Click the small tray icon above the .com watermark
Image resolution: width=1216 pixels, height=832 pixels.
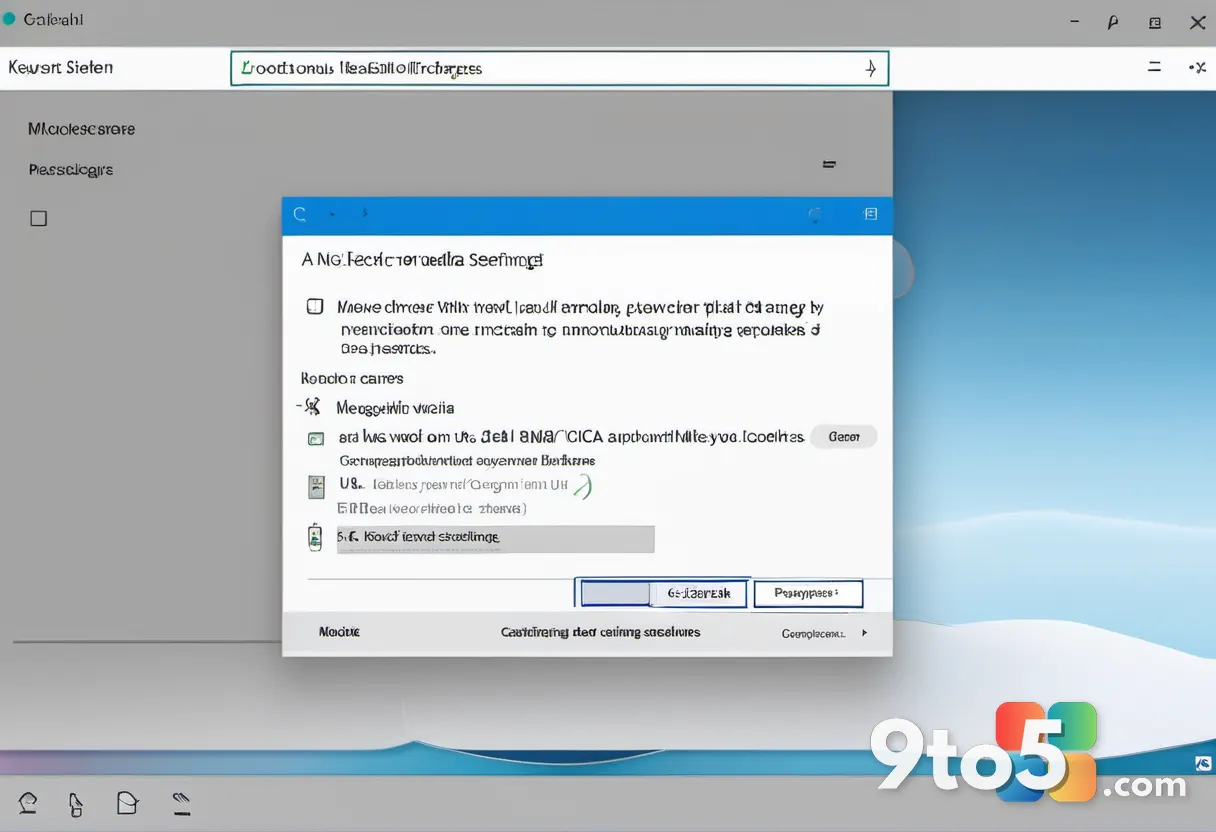point(1204,763)
